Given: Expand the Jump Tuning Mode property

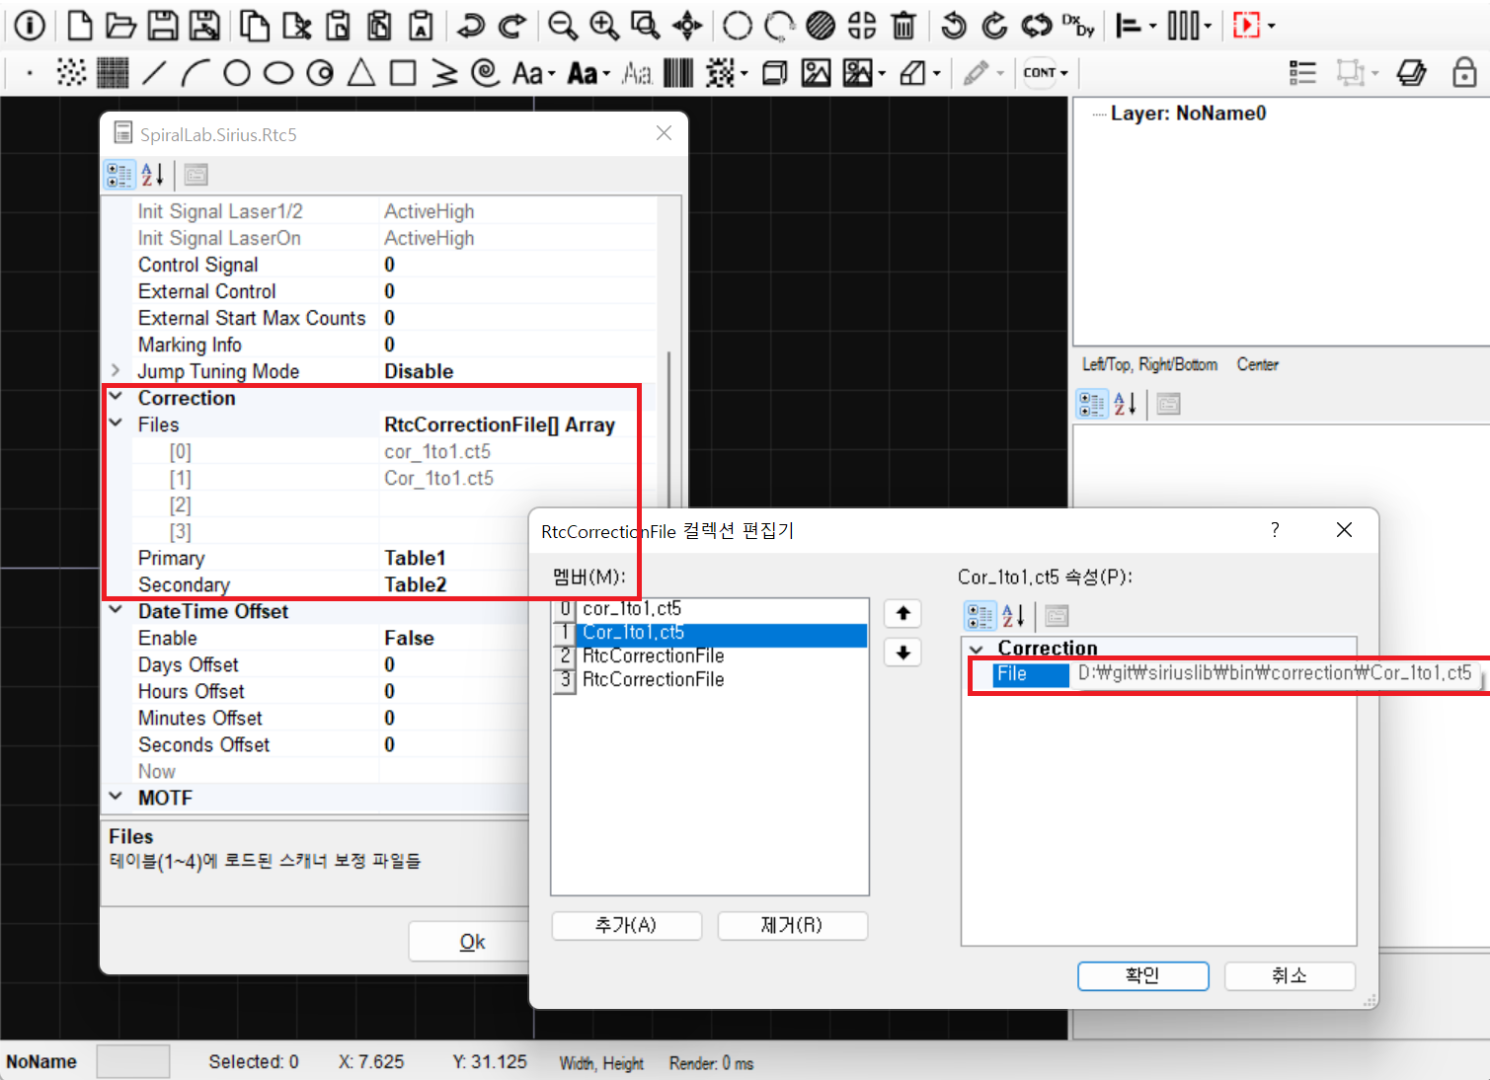Looking at the screenshot, I should click(x=116, y=371).
